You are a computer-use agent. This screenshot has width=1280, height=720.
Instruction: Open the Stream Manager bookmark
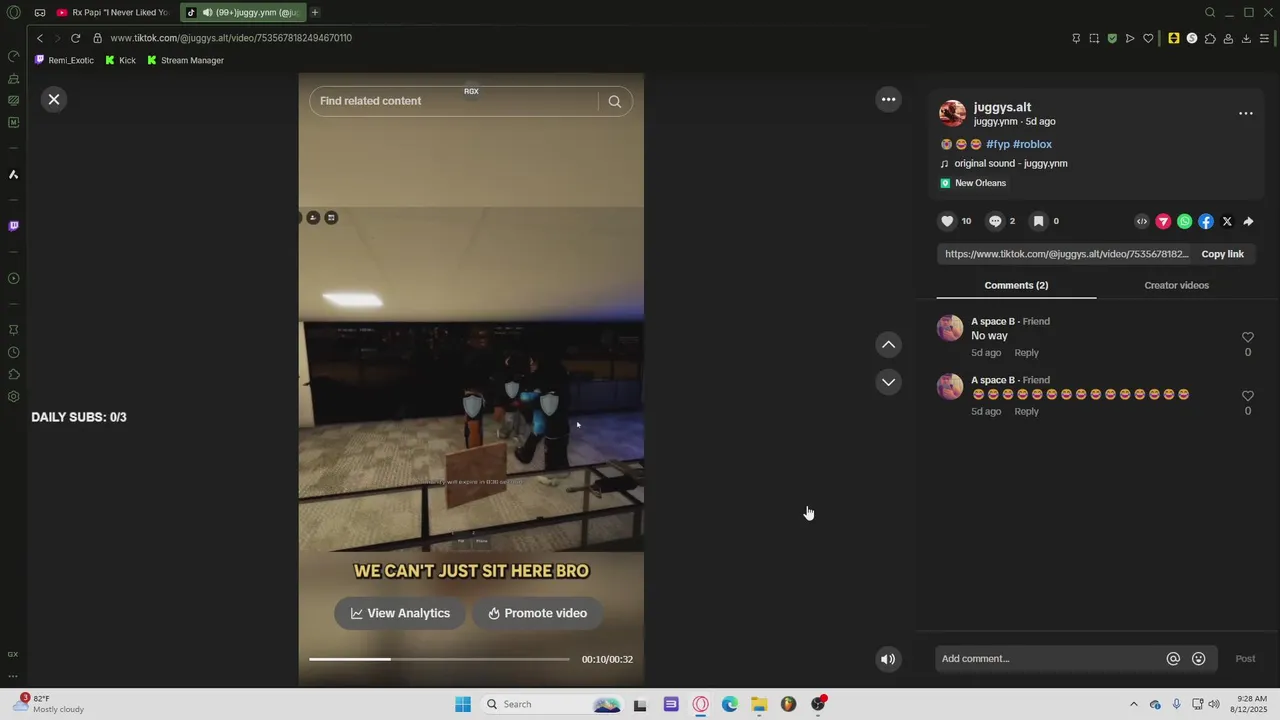185,60
